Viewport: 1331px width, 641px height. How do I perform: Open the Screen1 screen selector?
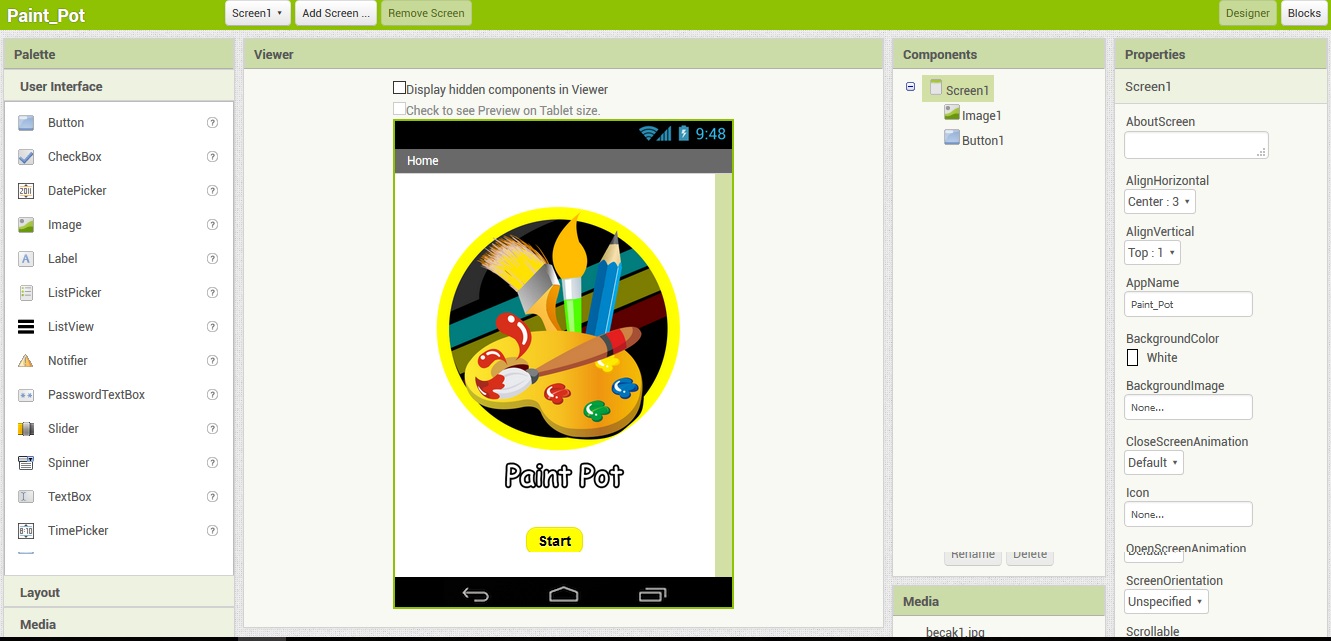click(257, 13)
